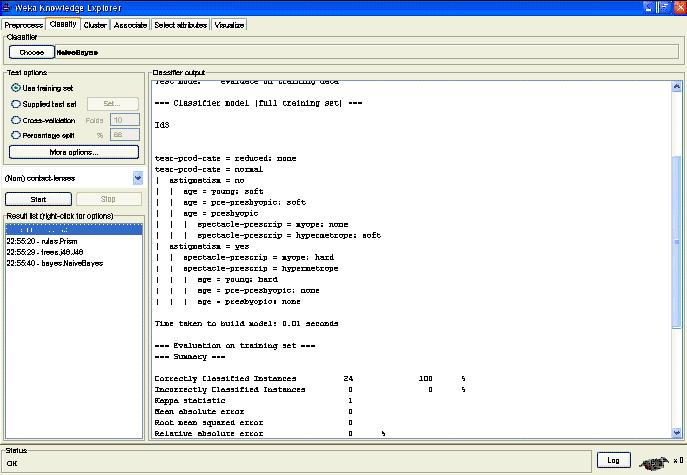Click the NaiveBayes classifier name field
The width and height of the screenshot is (687, 475).
367,52
